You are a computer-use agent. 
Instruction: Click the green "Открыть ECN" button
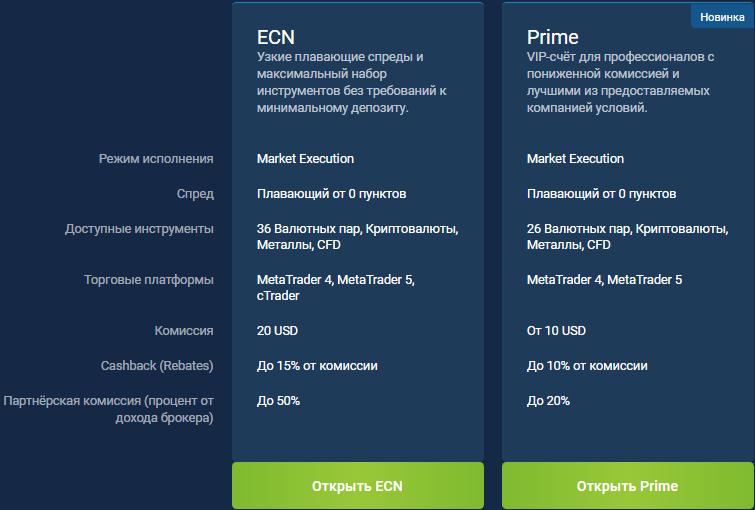pos(357,486)
